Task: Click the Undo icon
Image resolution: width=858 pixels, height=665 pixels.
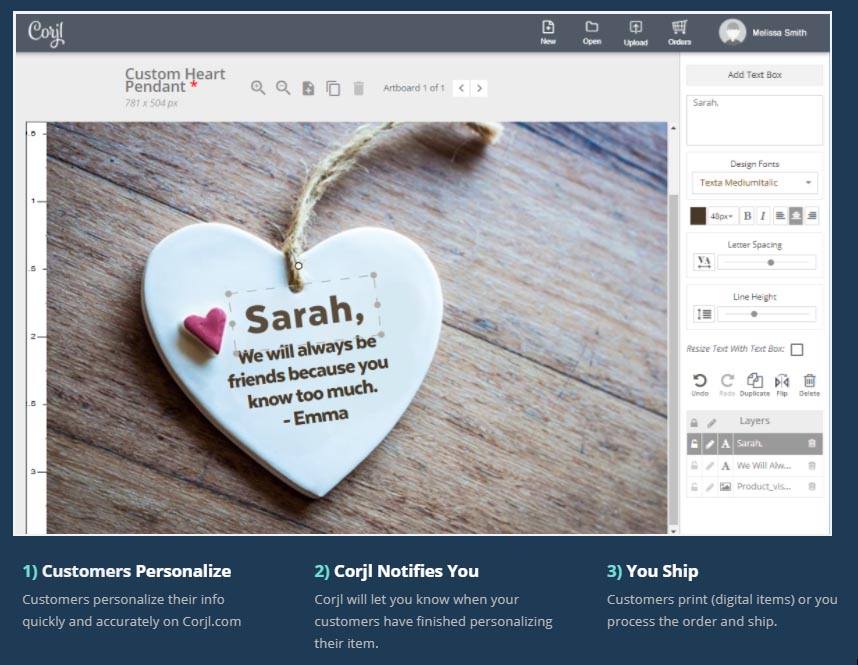Action: (700, 385)
